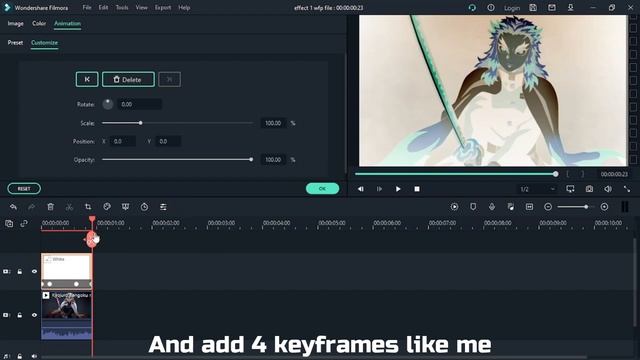
Task: Open the Tools menu
Action: 122,7
